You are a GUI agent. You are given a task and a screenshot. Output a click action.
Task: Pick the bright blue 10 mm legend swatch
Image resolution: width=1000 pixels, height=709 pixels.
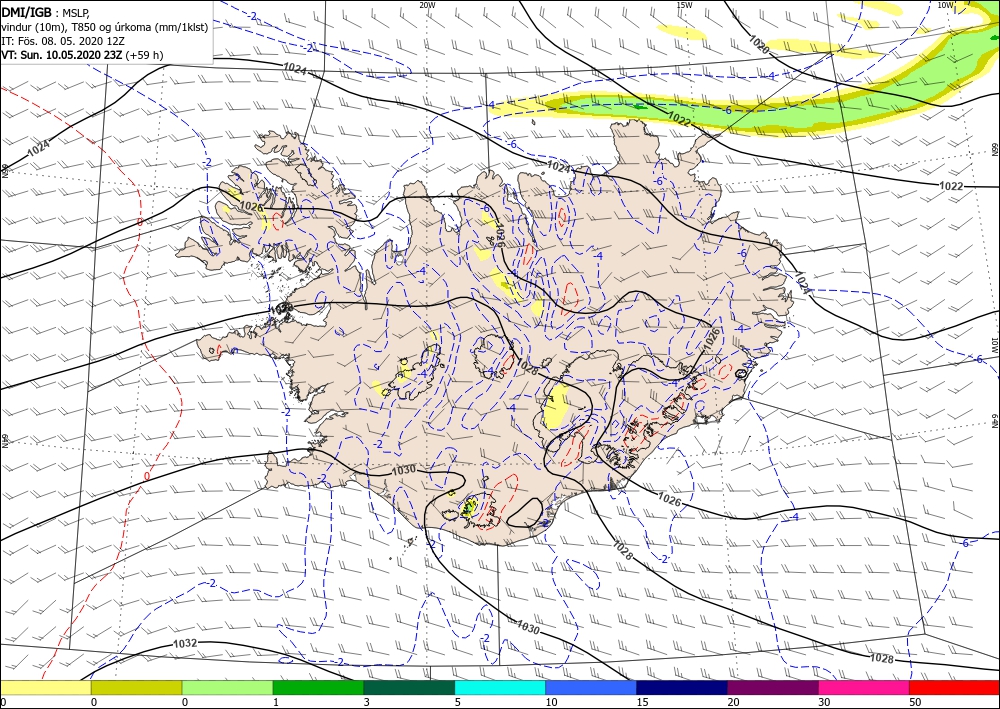pos(591,688)
